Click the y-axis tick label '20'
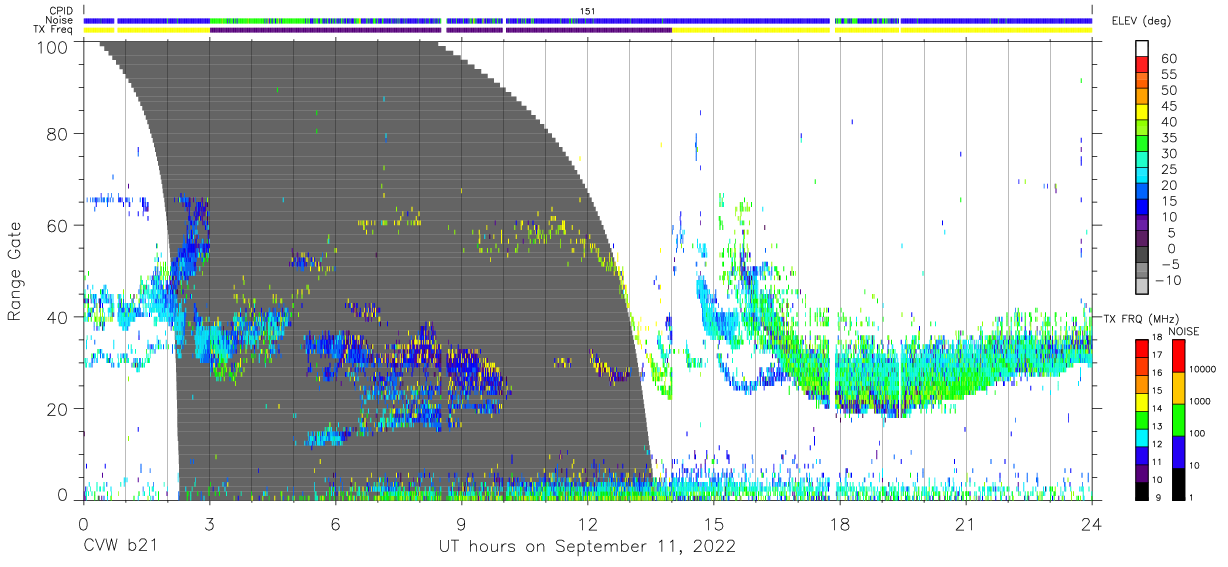The height and width of the screenshot is (567, 1228). click(x=58, y=410)
